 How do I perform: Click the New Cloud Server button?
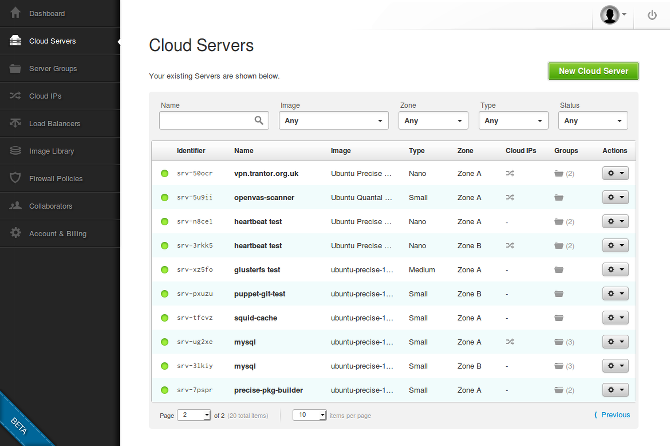[x=593, y=71]
